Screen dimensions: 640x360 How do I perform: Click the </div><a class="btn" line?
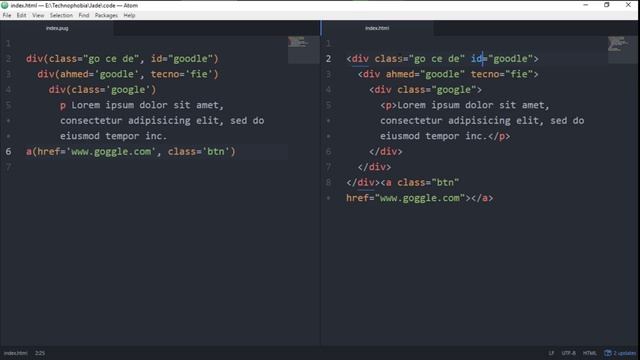(x=402, y=182)
